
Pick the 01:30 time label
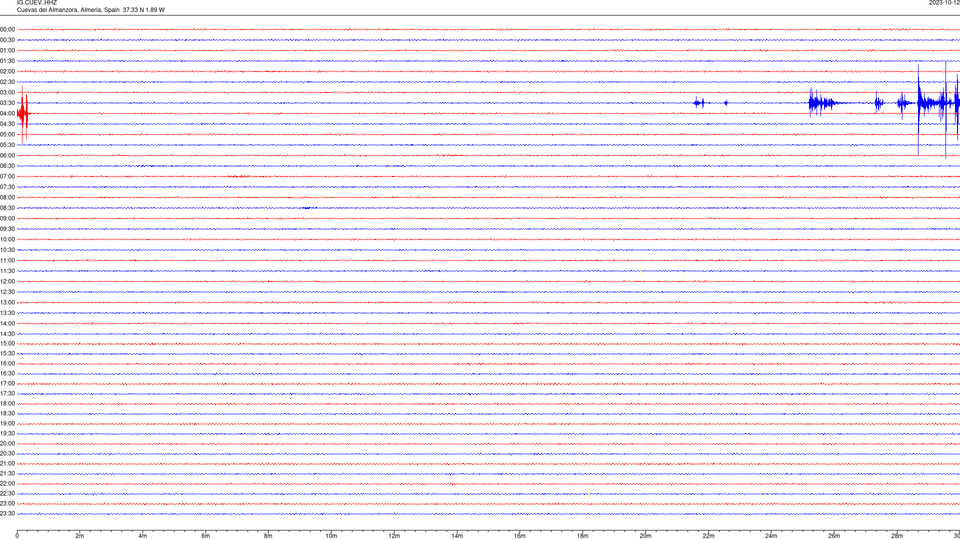7,61
